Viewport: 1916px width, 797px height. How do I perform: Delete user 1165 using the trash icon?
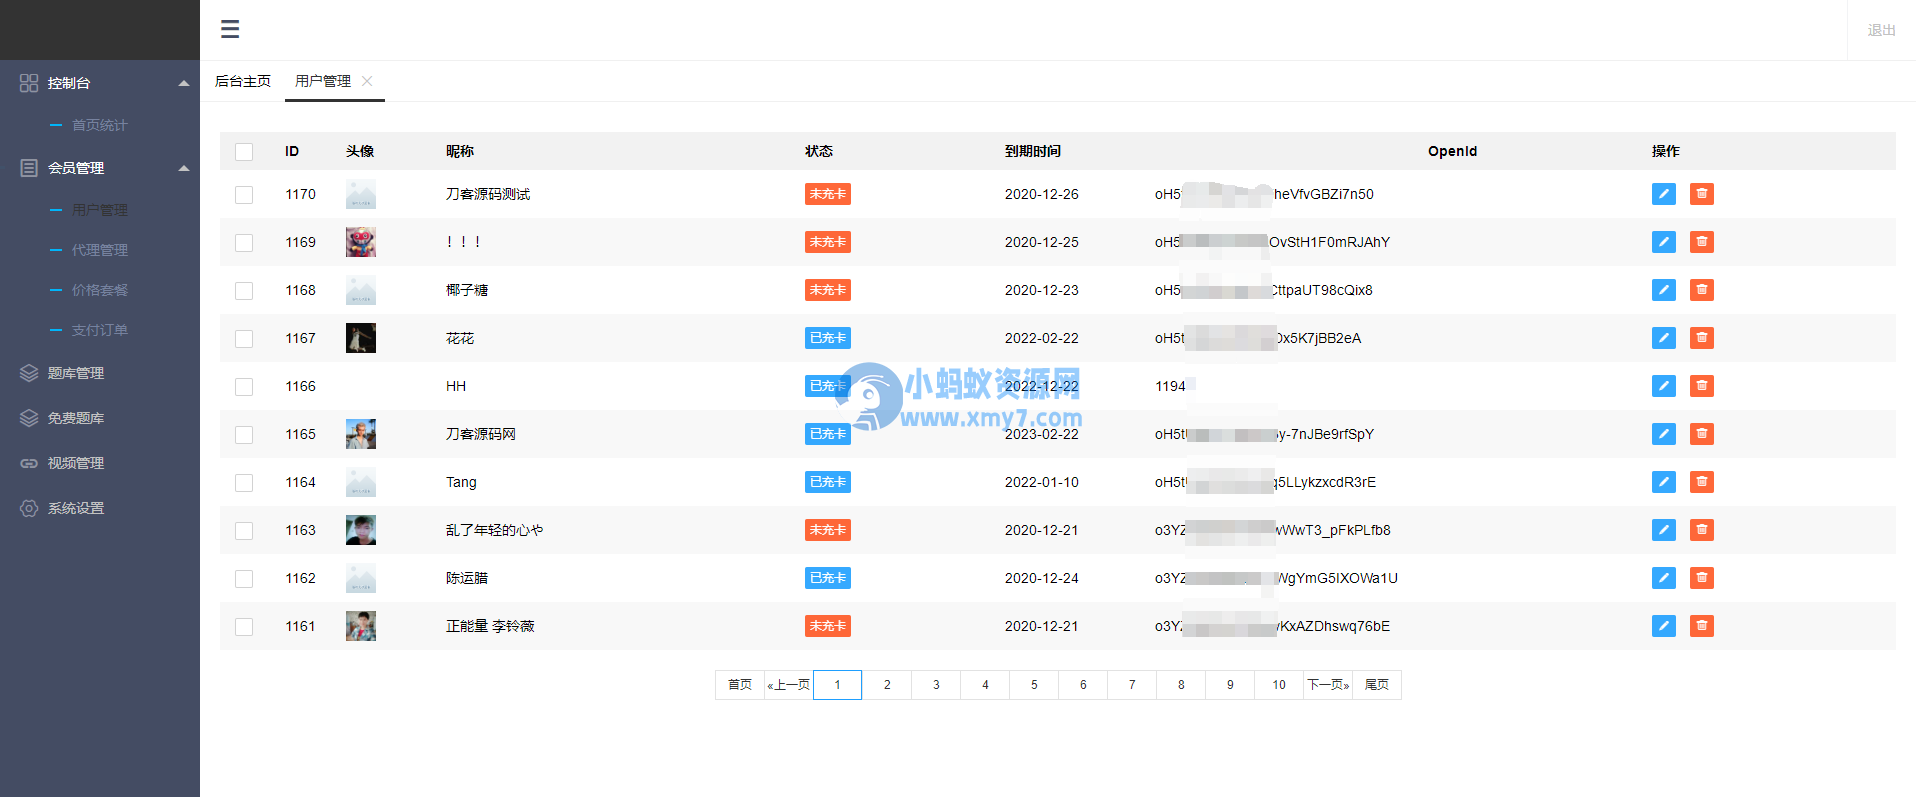click(x=1701, y=434)
